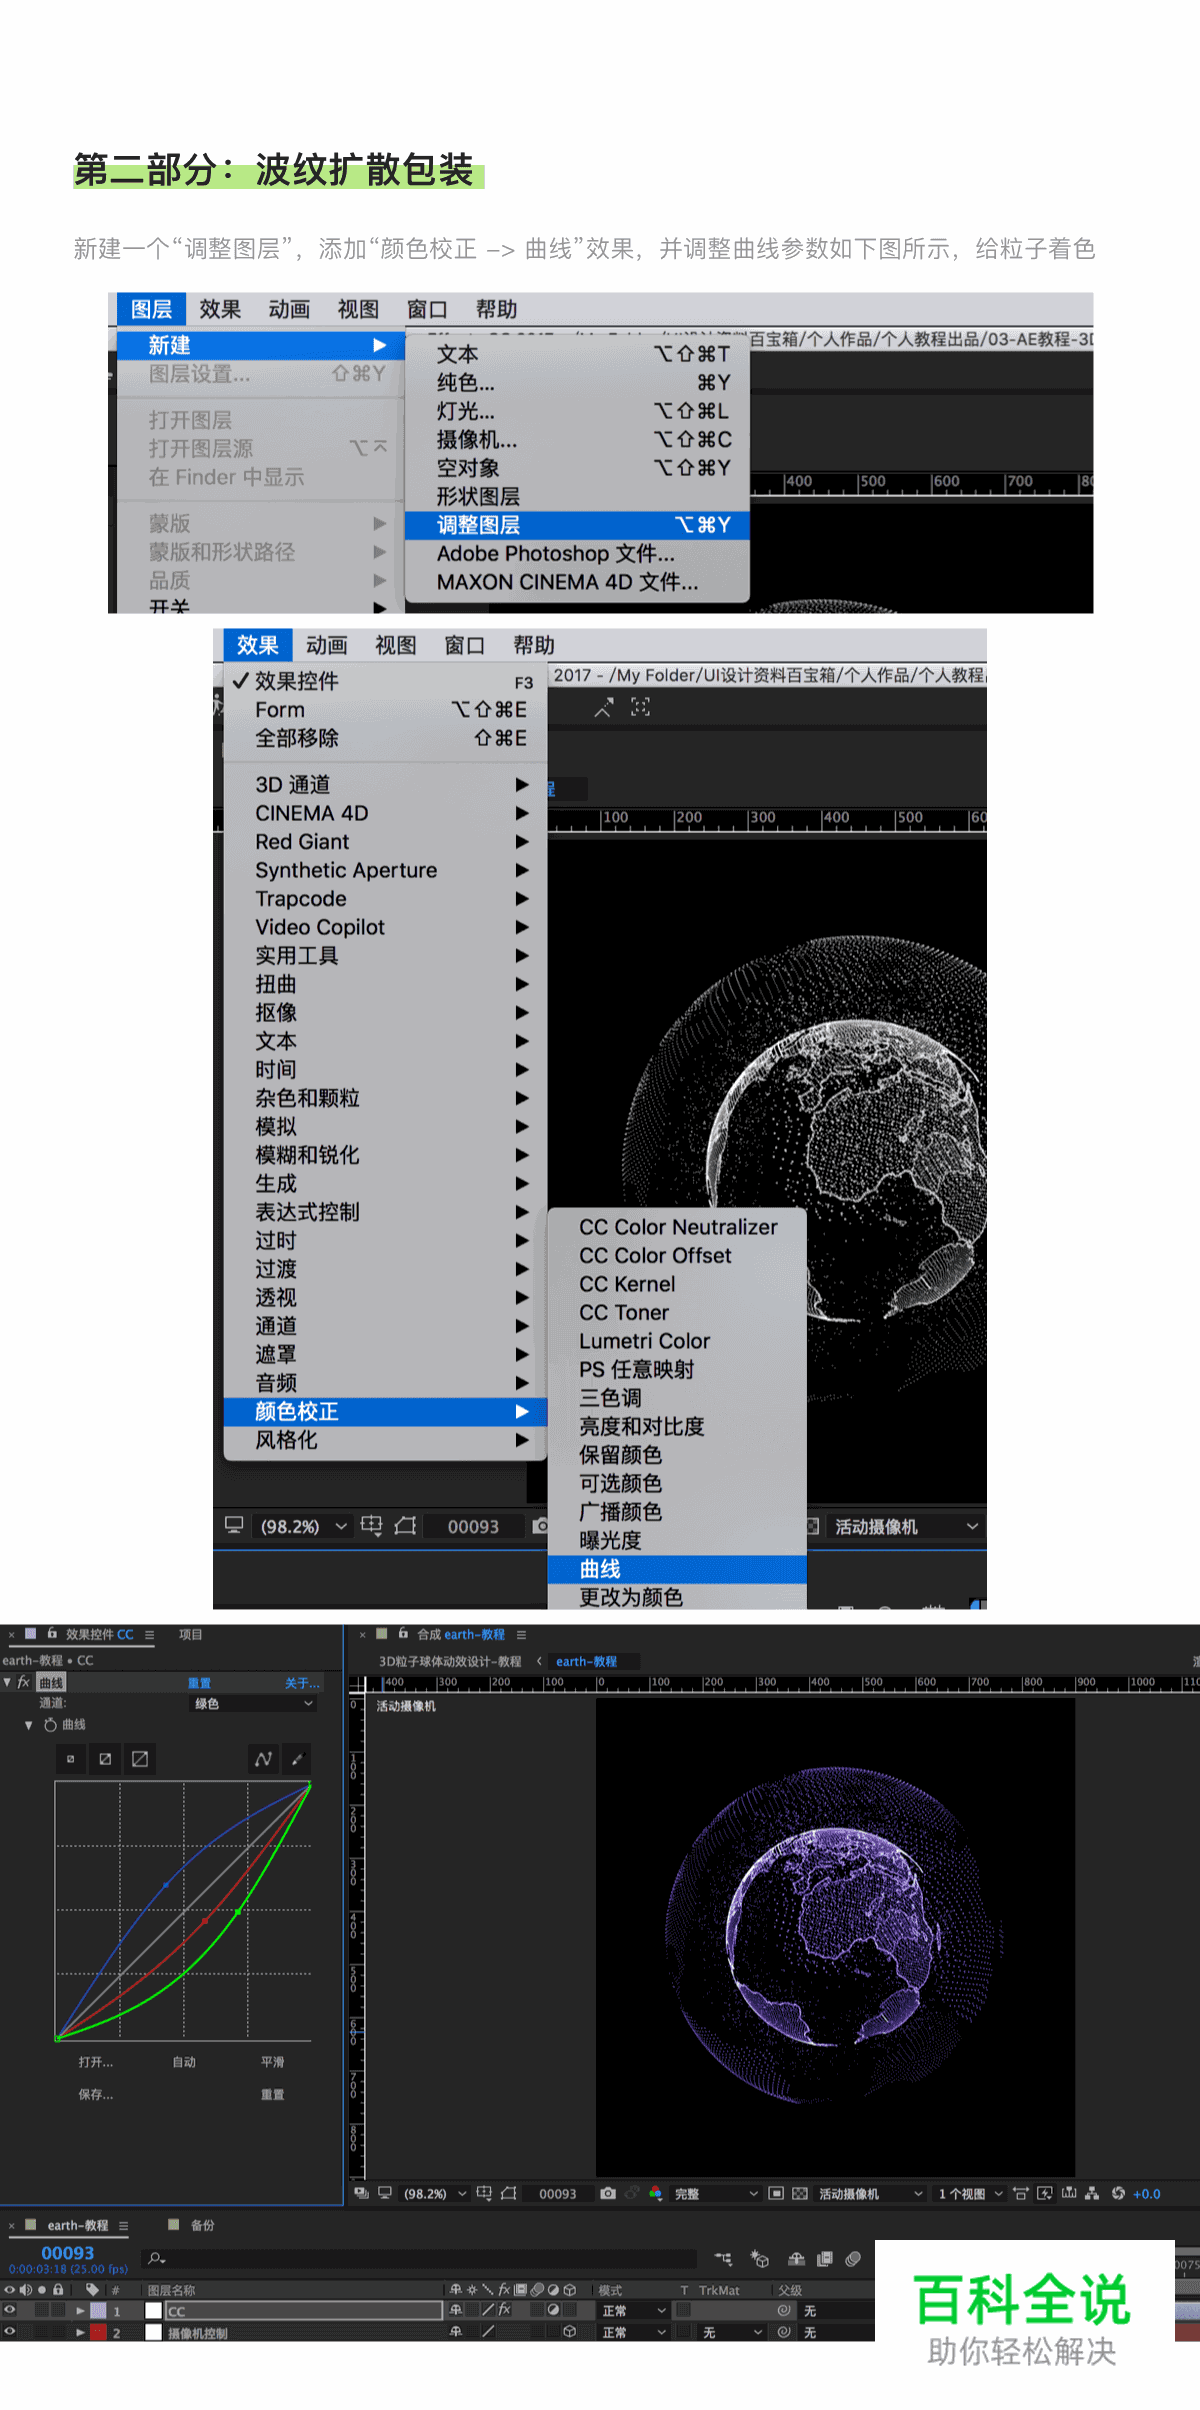Click the 重置 link beside 曲线 effect

tap(199, 1683)
